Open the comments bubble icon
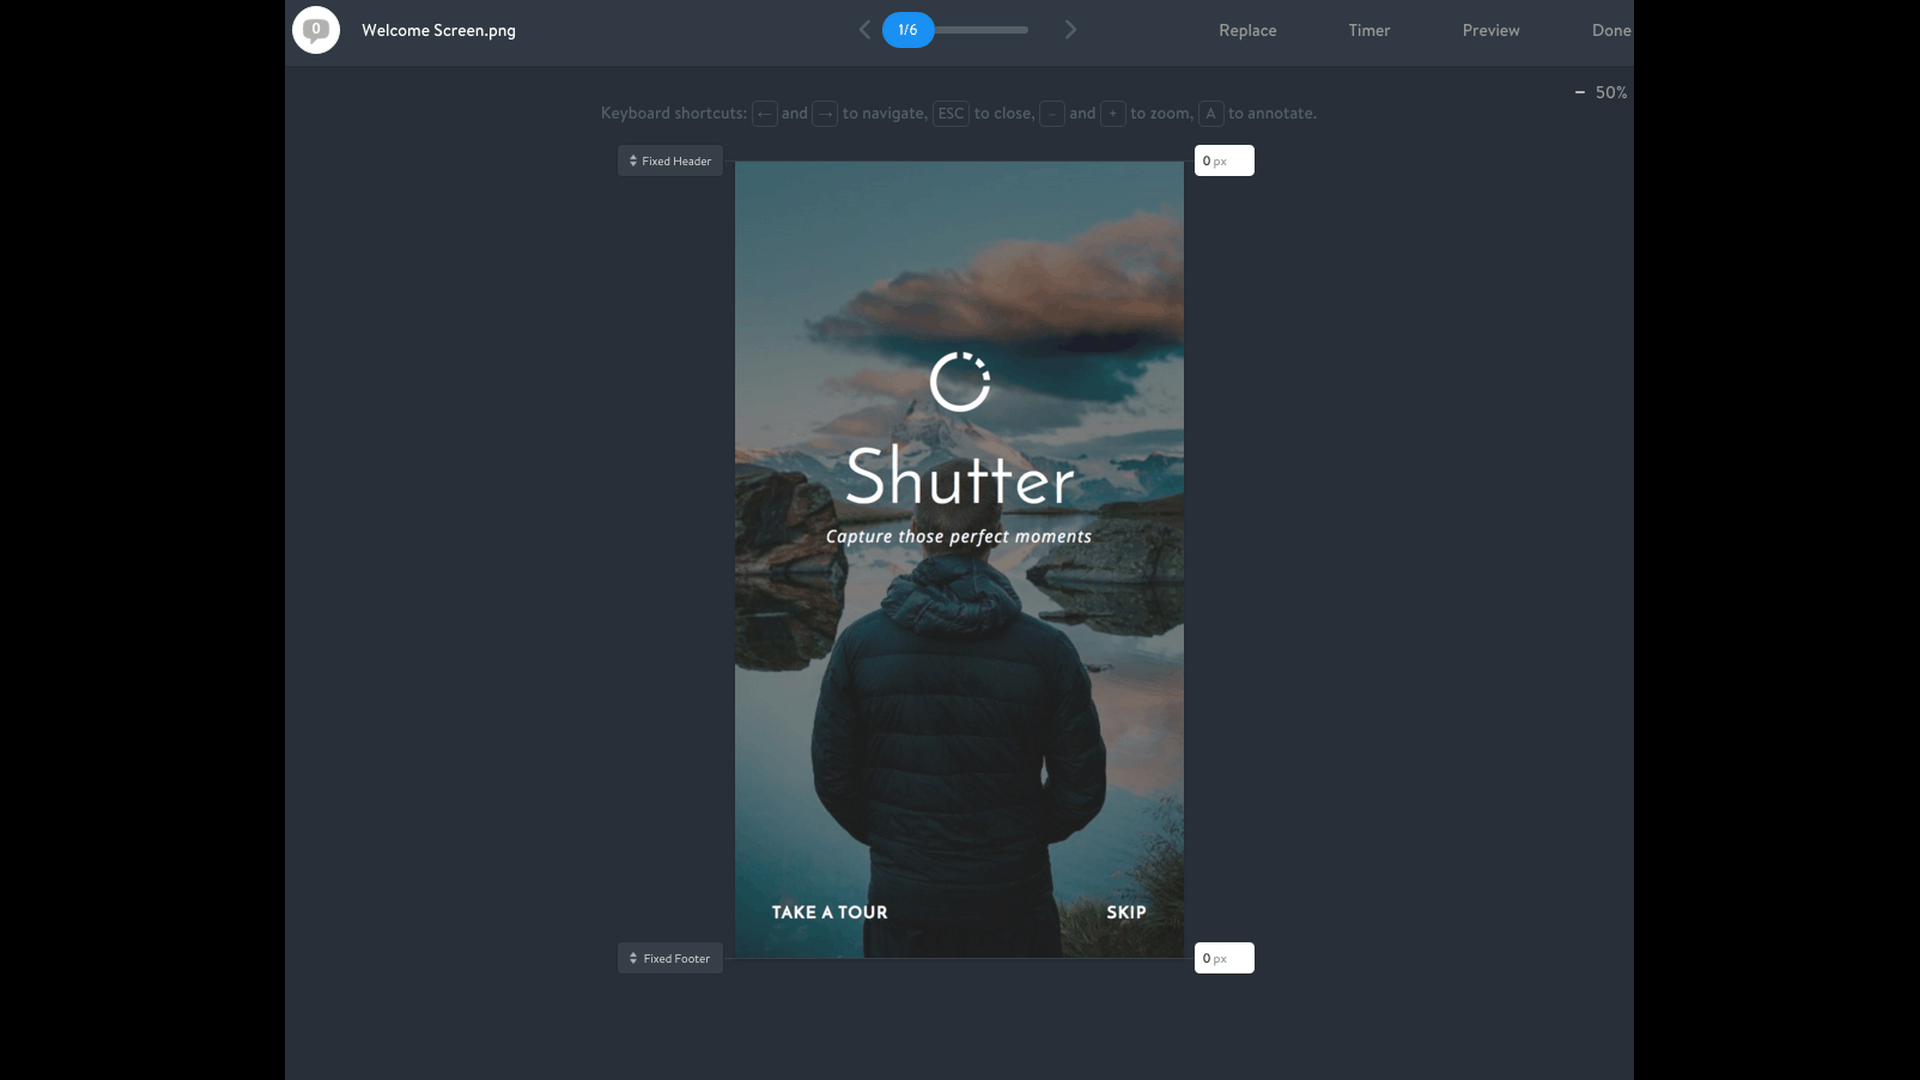The width and height of the screenshot is (1920, 1080). (316, 30)
